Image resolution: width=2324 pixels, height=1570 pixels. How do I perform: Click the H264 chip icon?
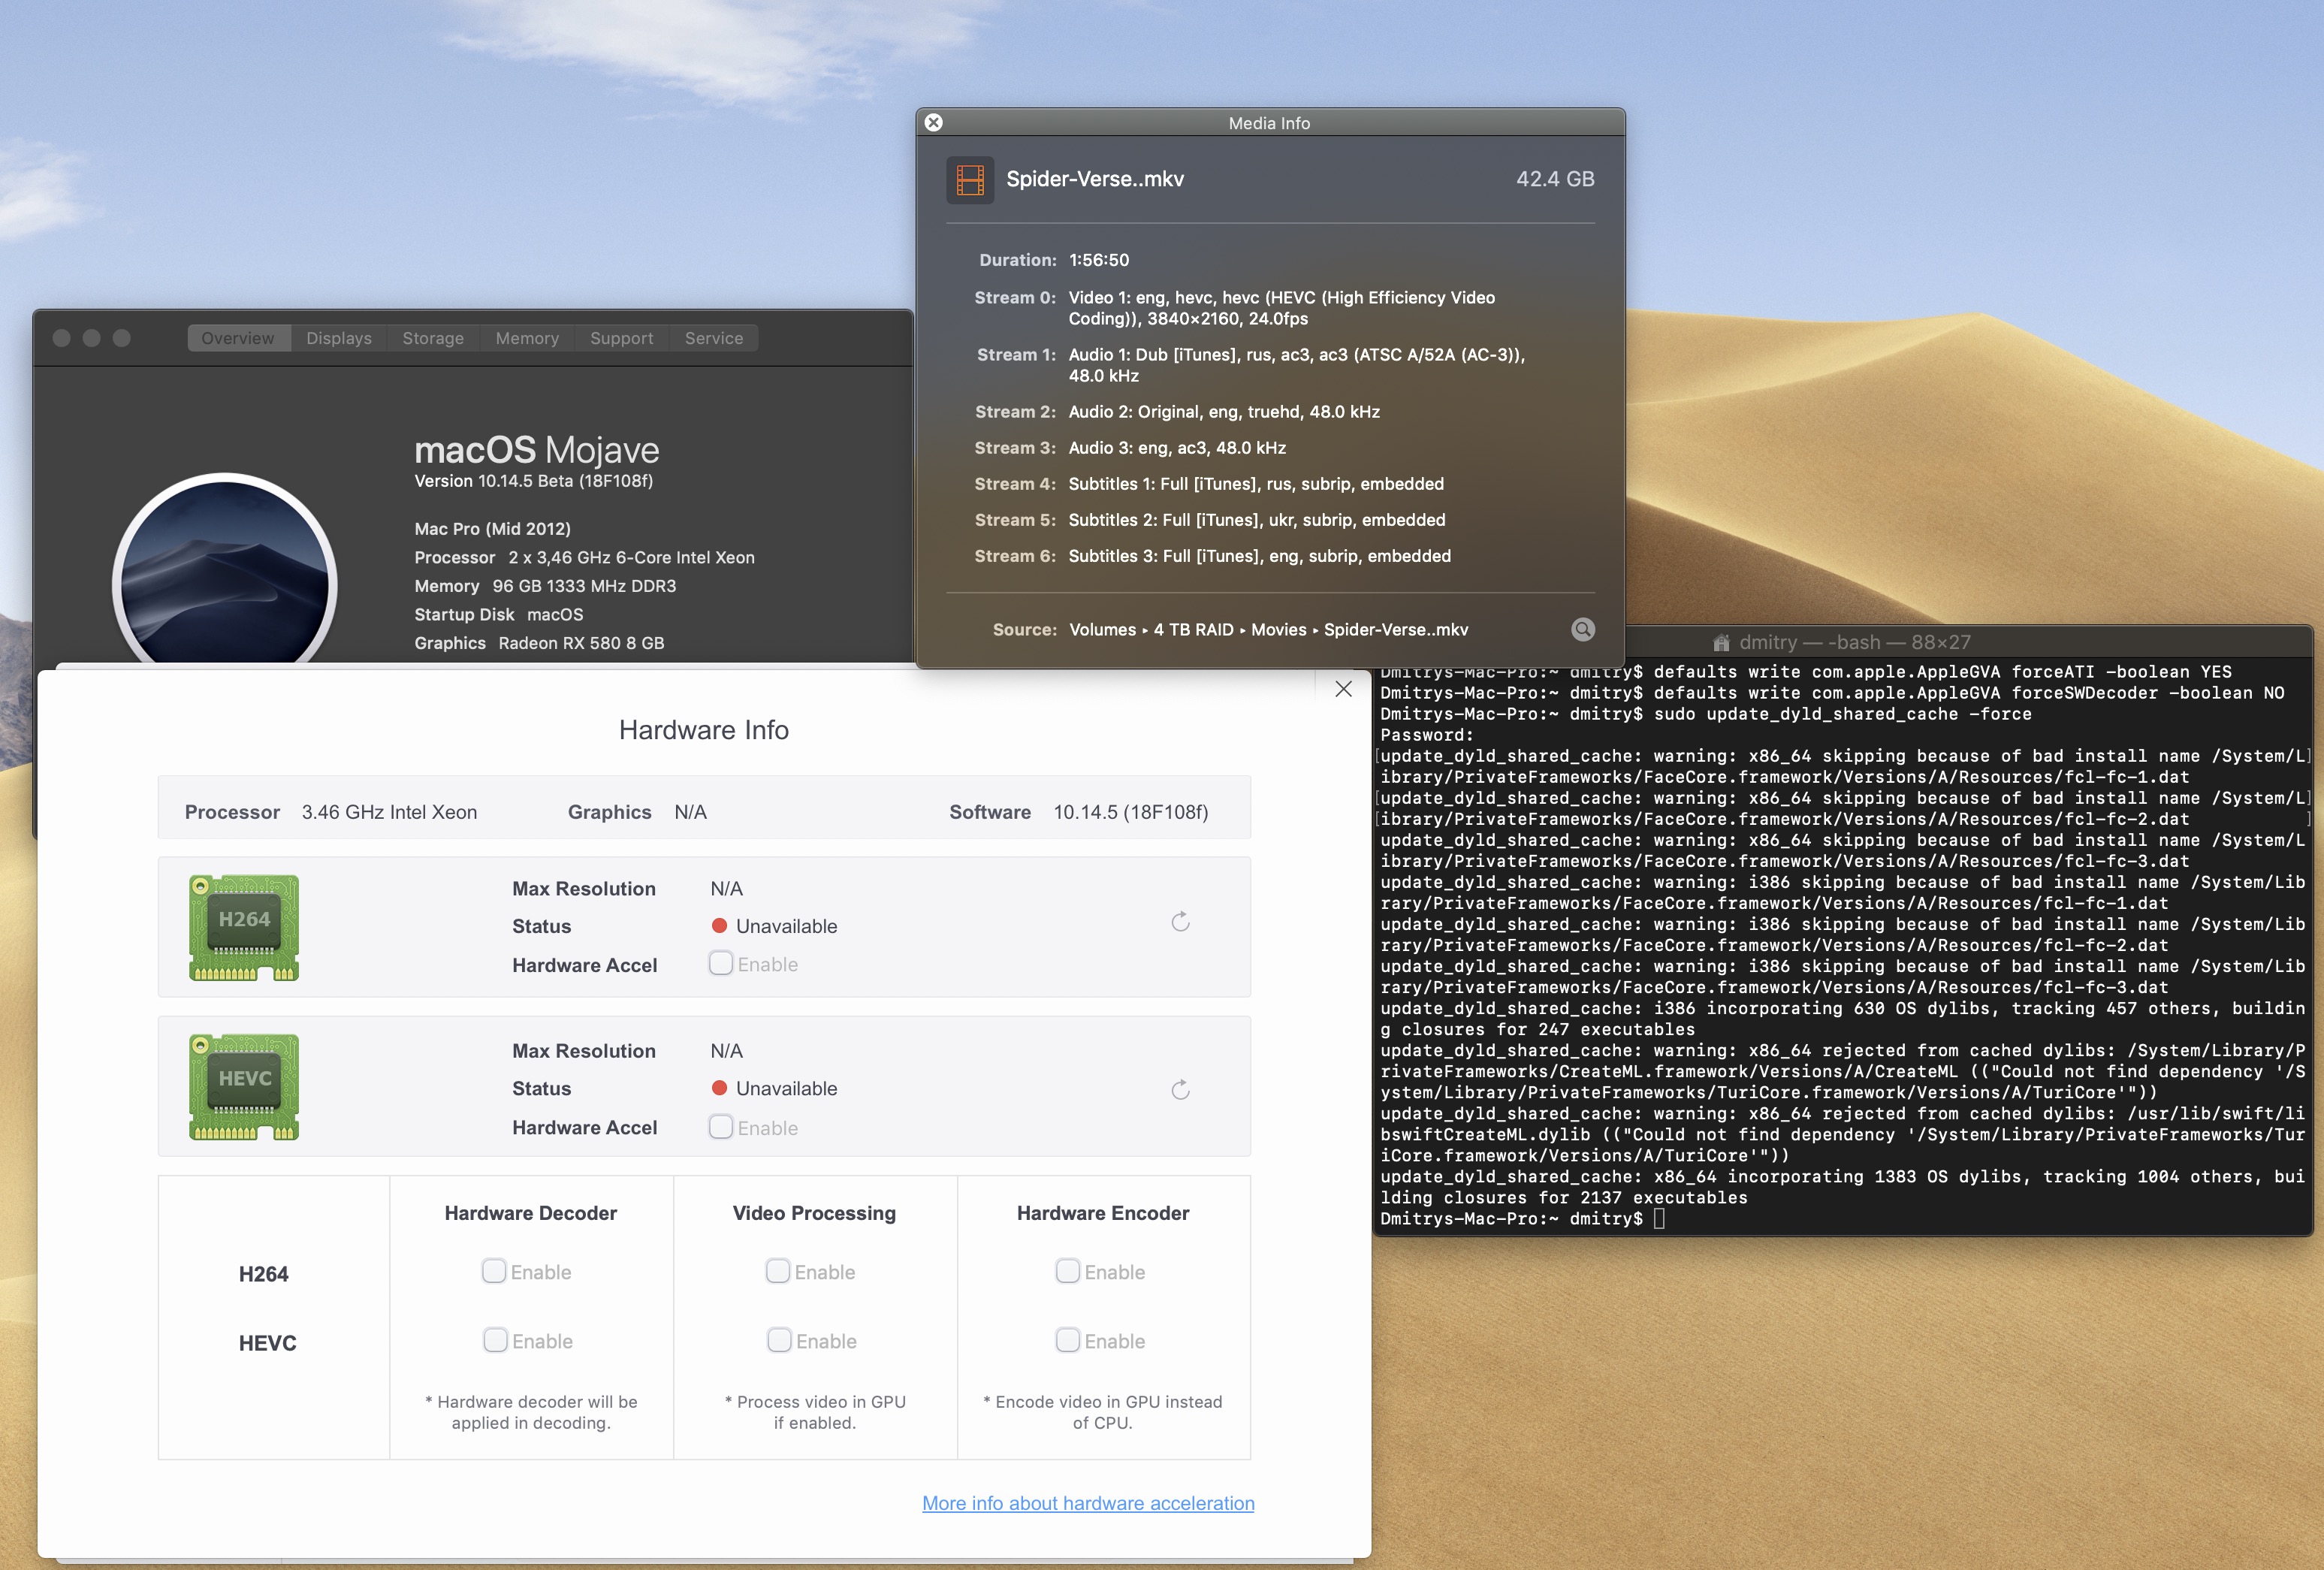(244, 927)
